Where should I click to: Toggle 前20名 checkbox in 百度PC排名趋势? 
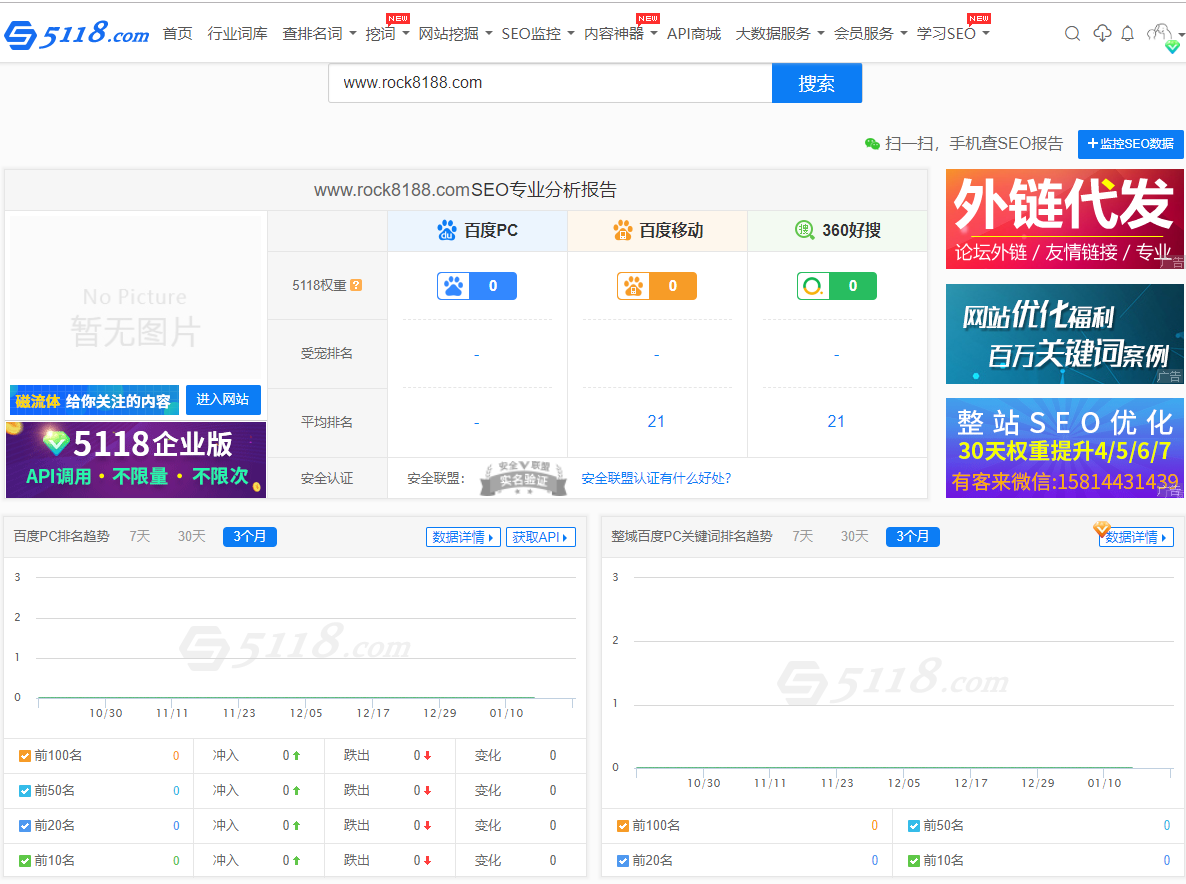25,825
